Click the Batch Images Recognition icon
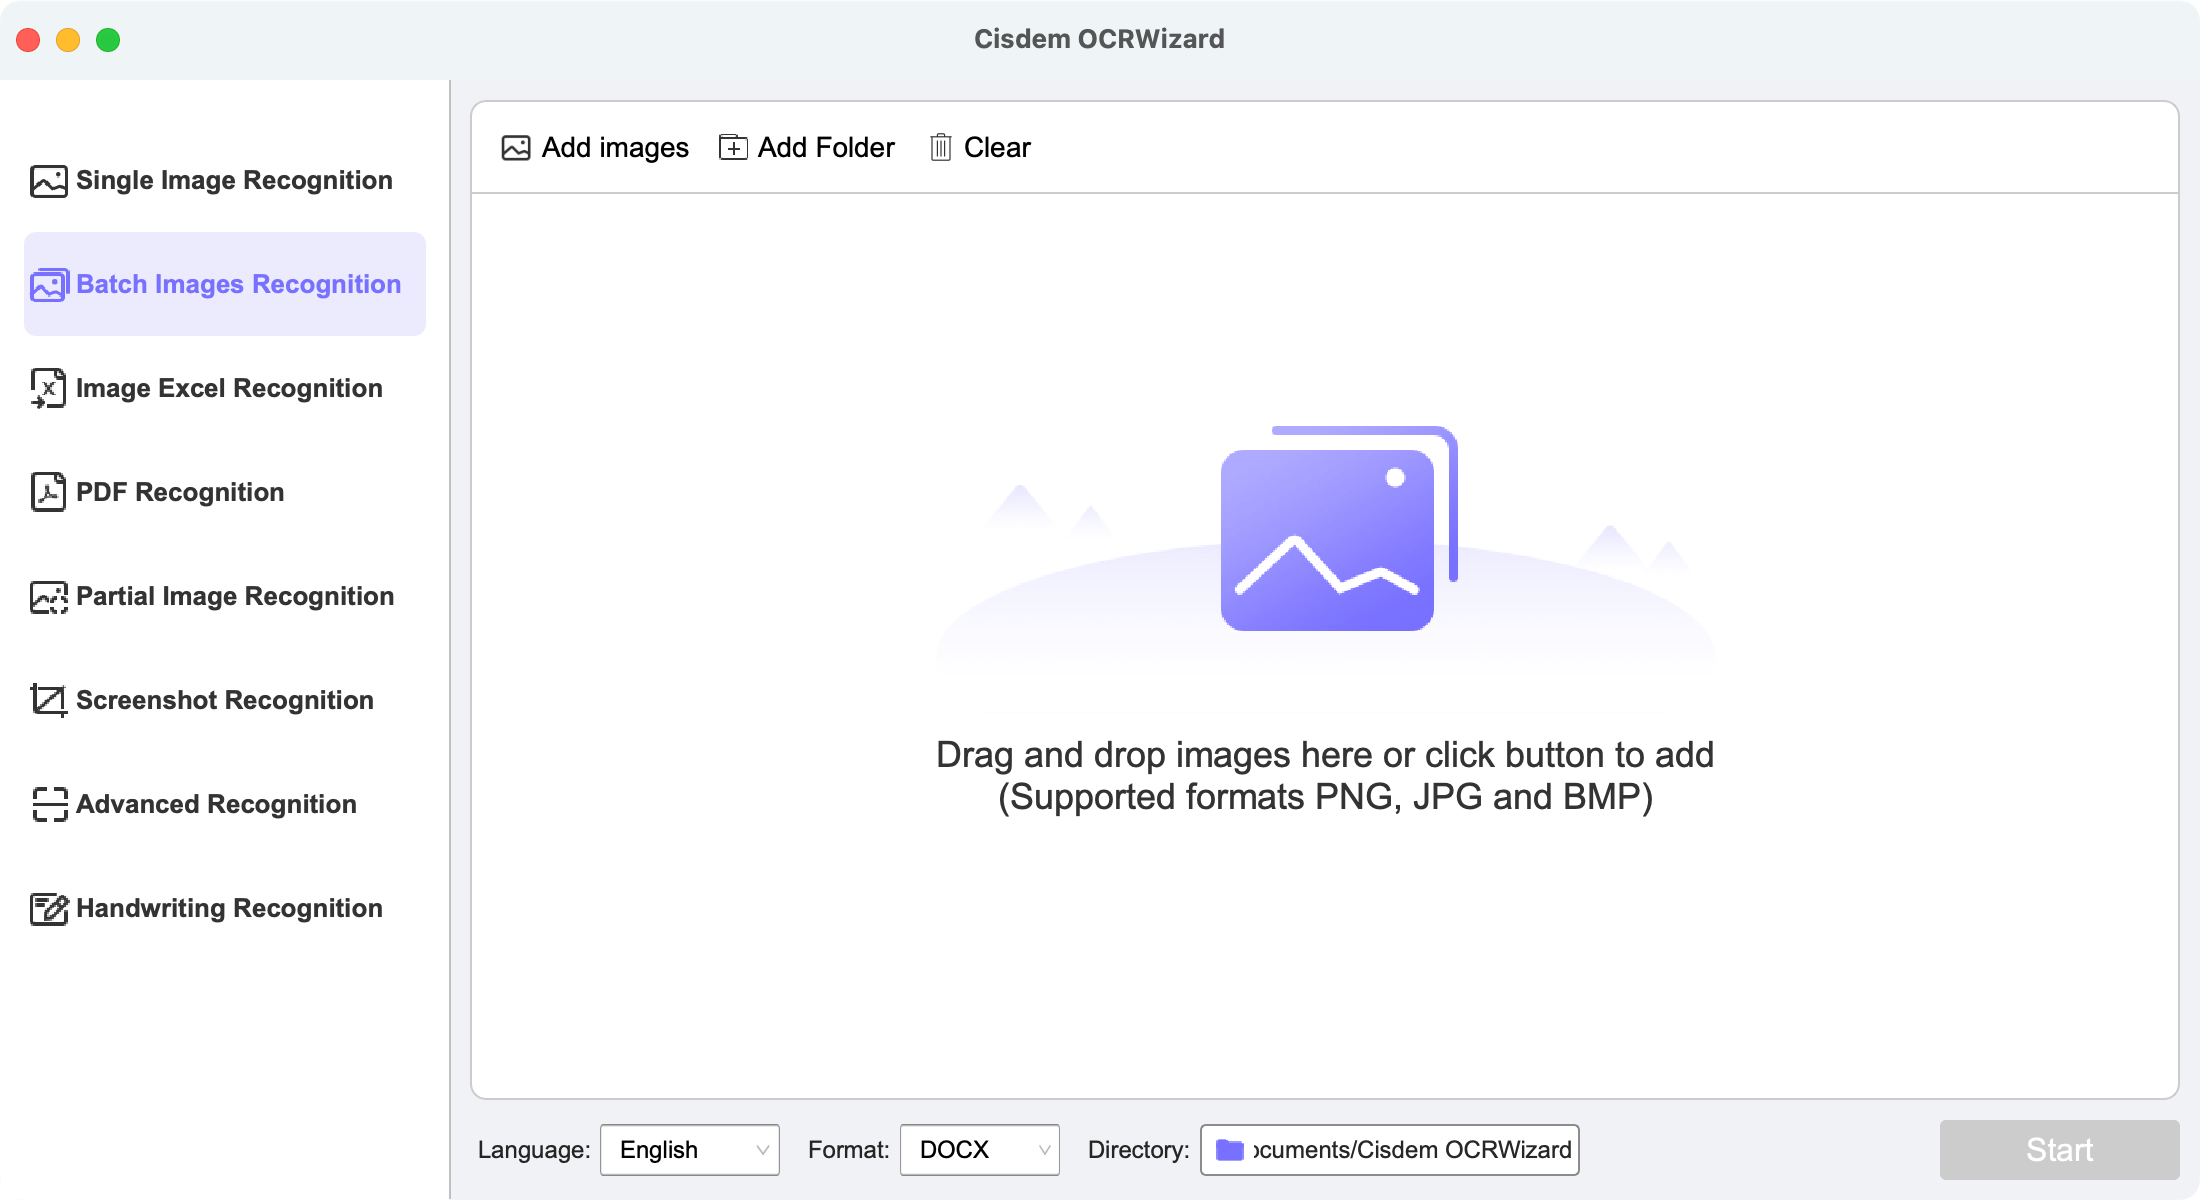This screenshot has height=1200, width=2200. (48, 285)
